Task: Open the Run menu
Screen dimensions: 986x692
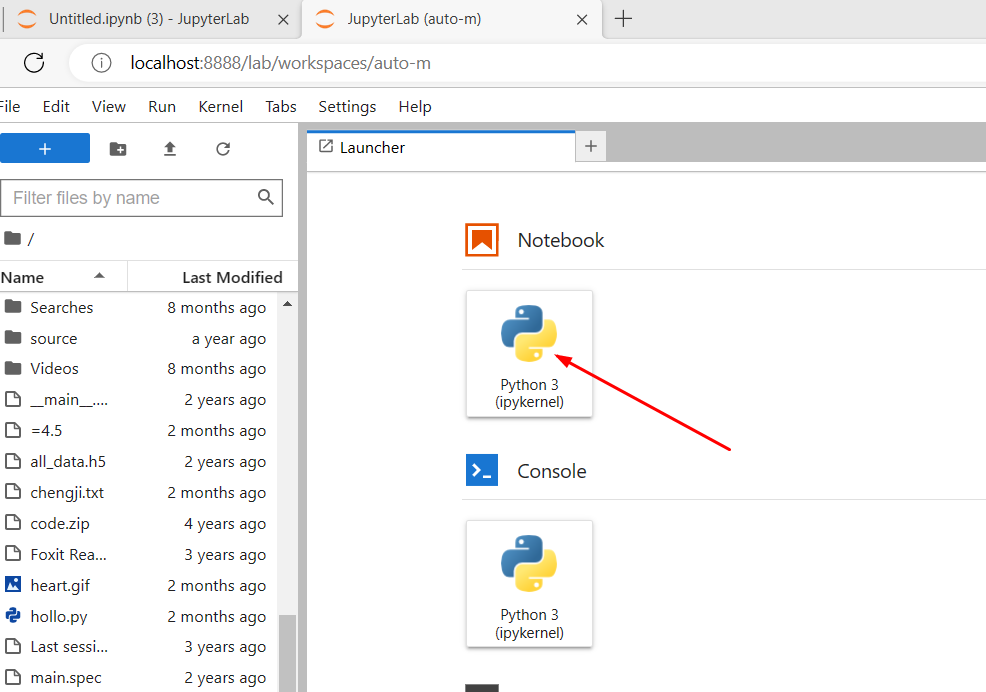Action: 162,106
